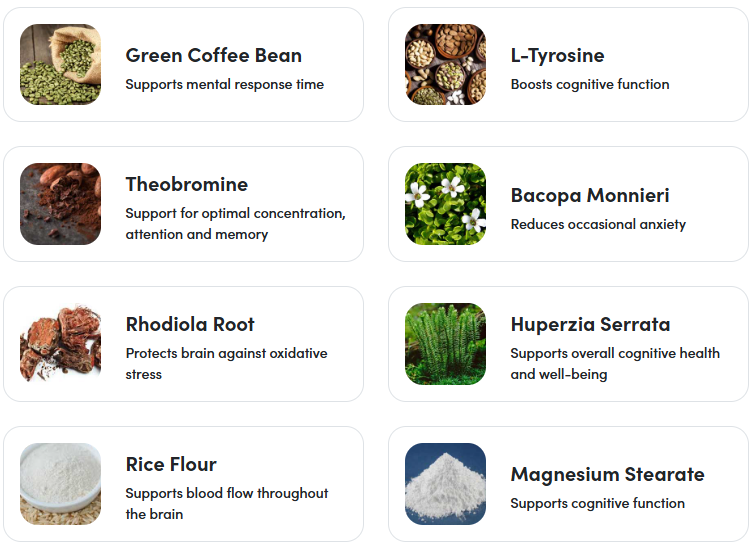Image resolution: width=751 pixels, height=548 pixels.
Task: Click the Rice Flour heading
Action: (171, 464)
